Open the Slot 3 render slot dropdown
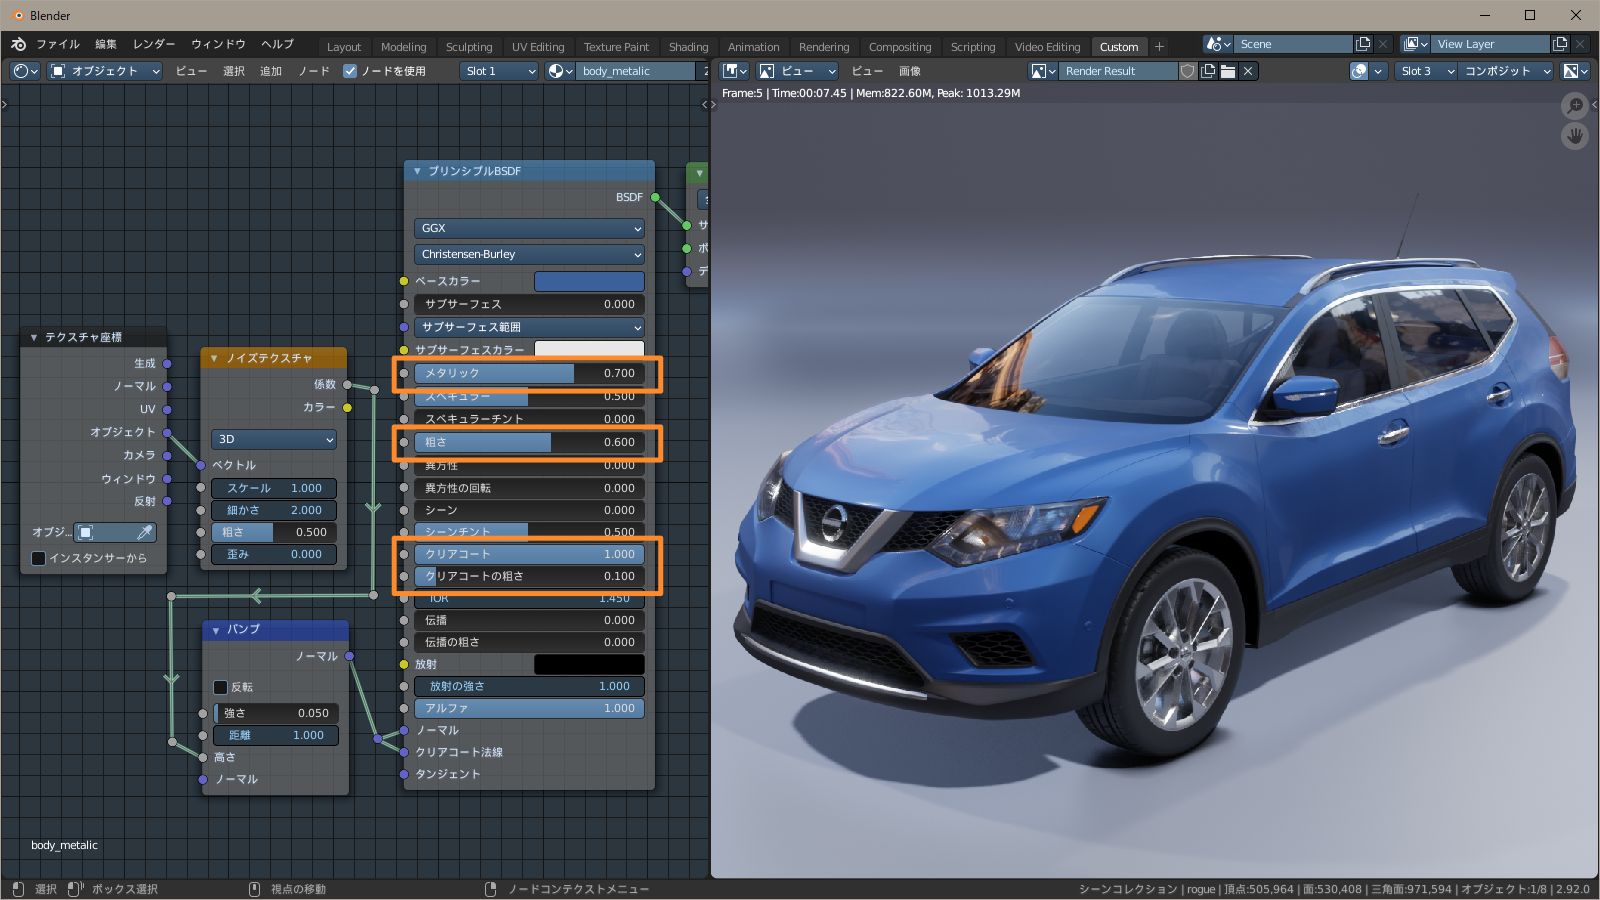The width and height of the screenshot is (1600, 900). point(1425,71)
